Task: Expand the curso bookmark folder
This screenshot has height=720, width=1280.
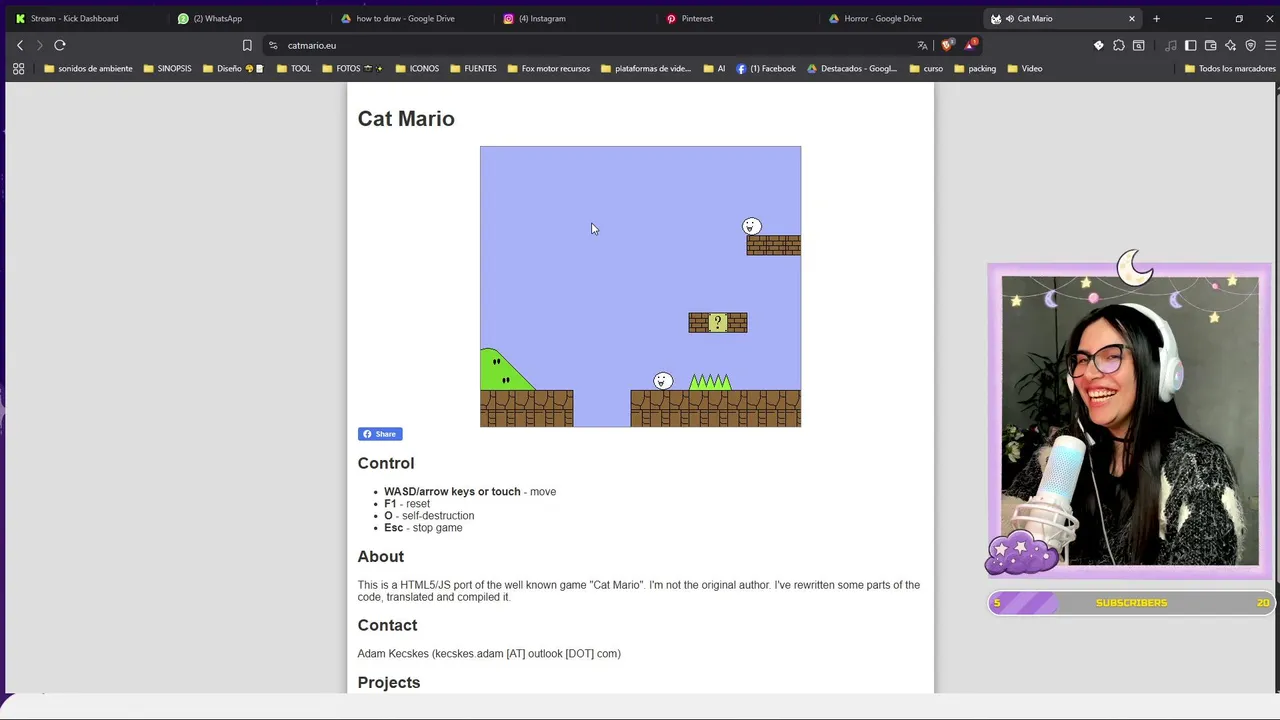Action: coord(926,69)
